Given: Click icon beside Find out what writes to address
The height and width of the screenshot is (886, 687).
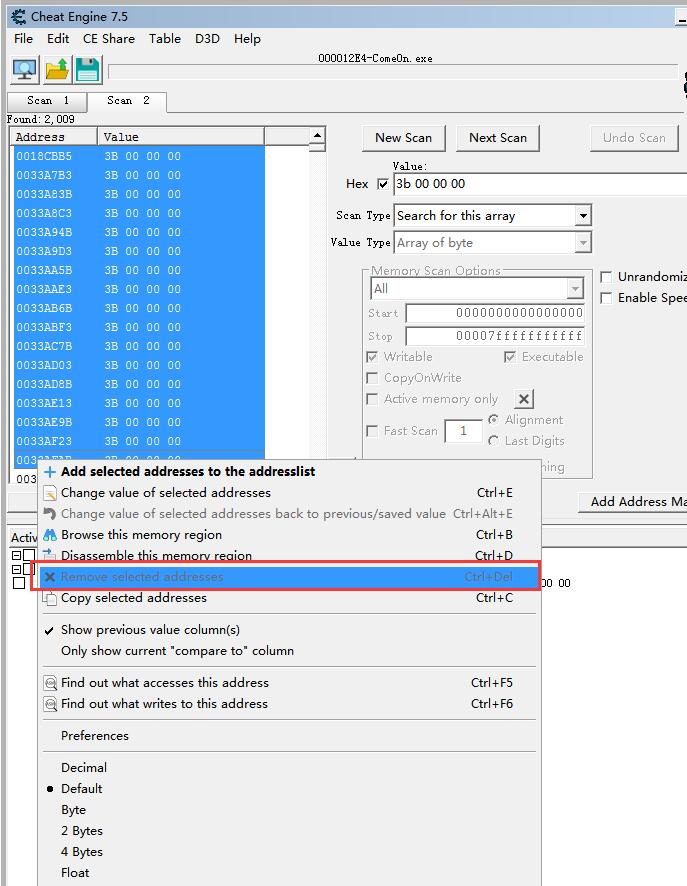Looking at the screenshot, I should point(50,704).
